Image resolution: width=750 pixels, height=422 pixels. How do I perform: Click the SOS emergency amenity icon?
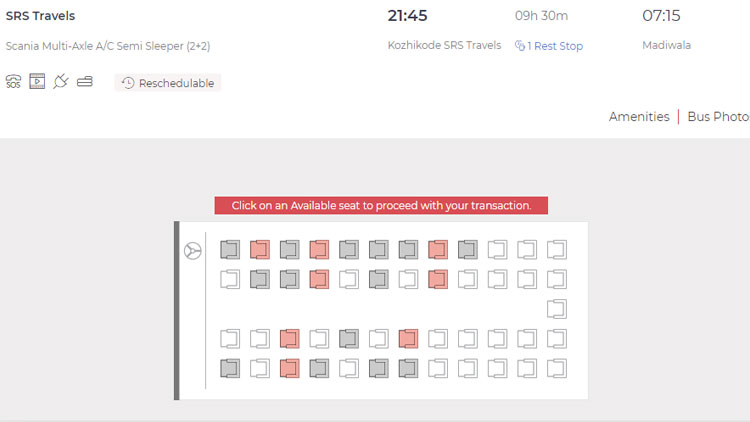click(x=13, y=82)
